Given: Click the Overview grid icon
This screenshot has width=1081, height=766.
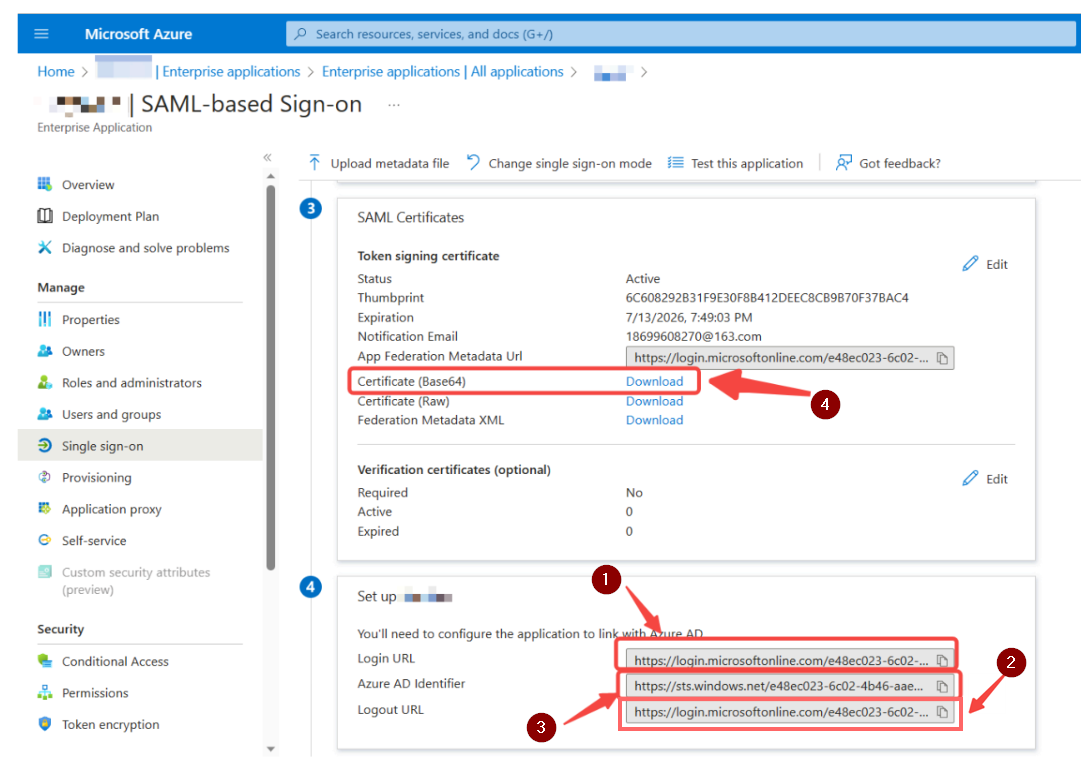Looking at the screenshot, I should (45, 184).
